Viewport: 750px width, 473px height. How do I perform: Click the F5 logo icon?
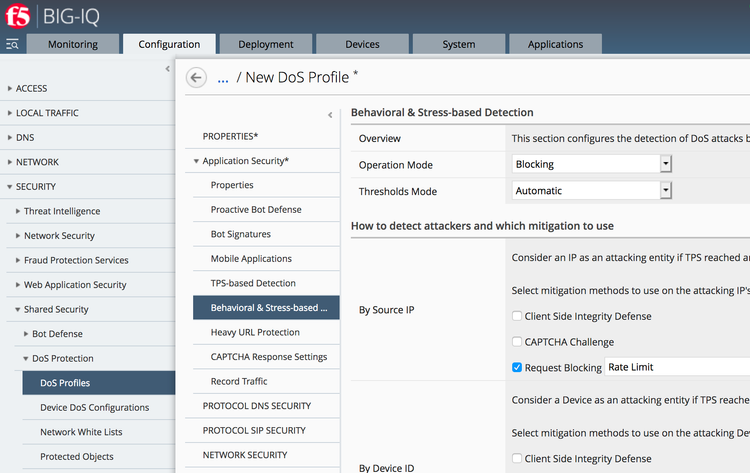[x=17, y=17]
